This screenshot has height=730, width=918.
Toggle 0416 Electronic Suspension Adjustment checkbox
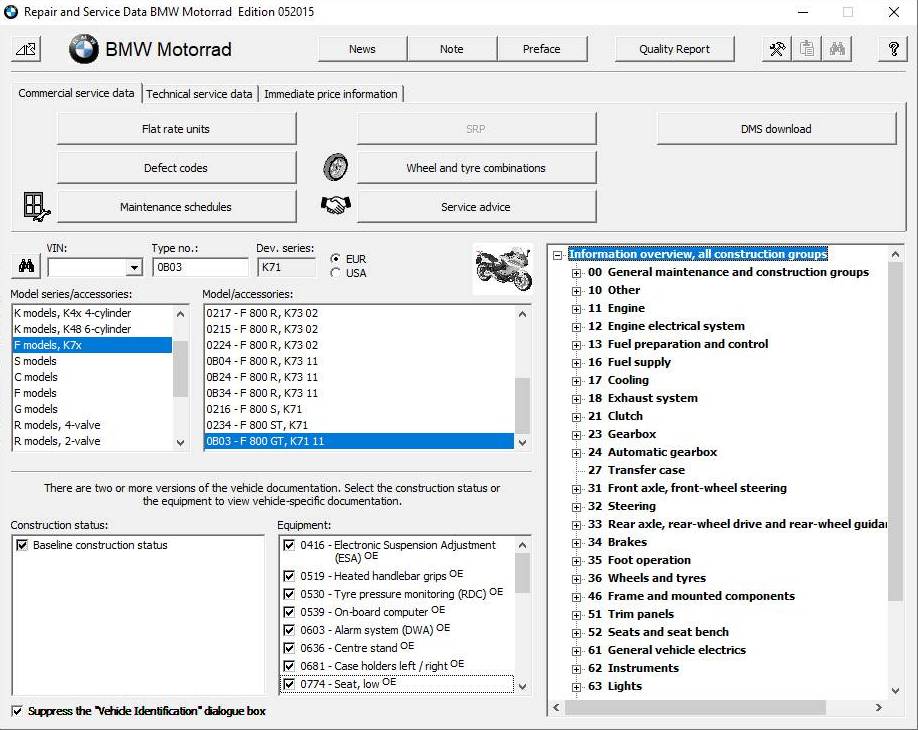pyautogui.click(x=289, y=545)
